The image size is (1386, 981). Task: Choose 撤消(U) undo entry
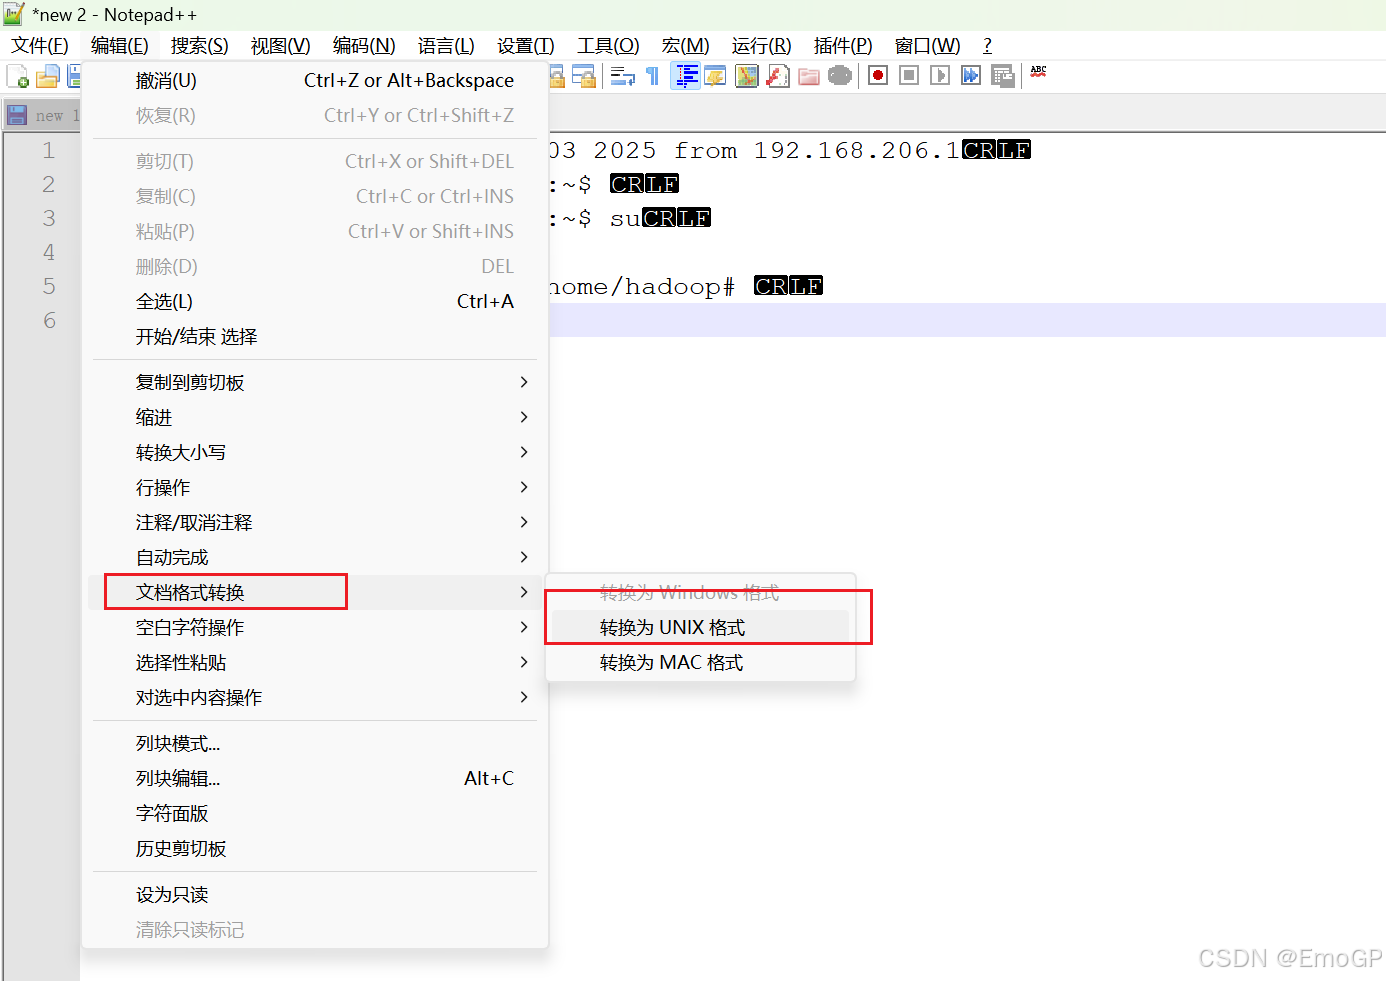[x=315, y=81]
